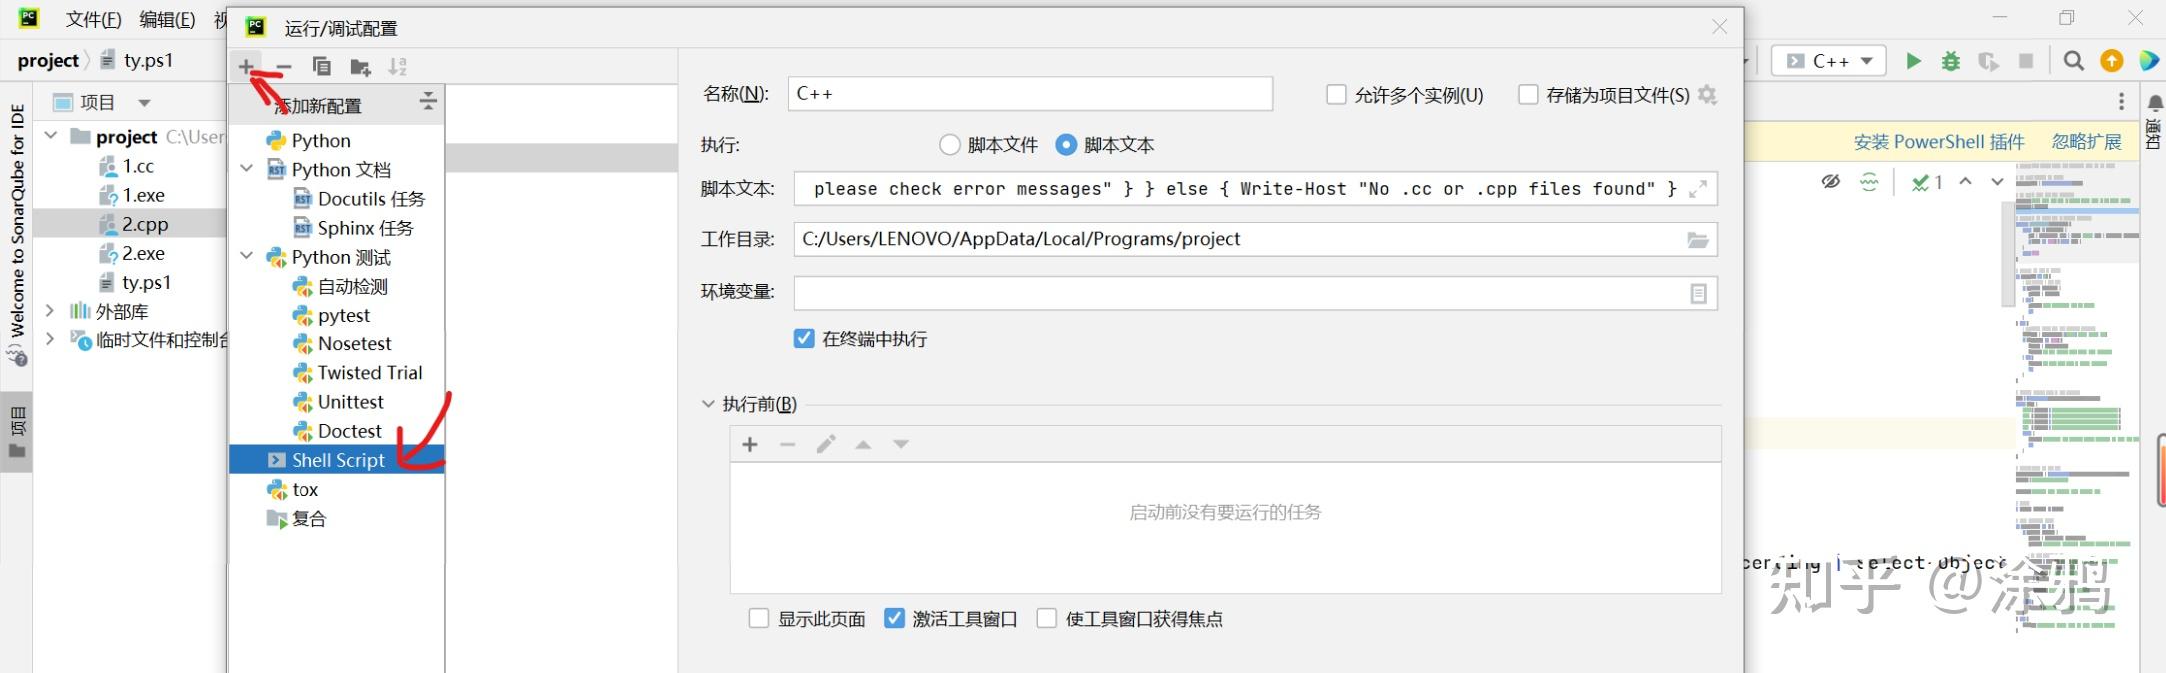Open the 项目 view dropdown
This screenshot has width=2166, height=673.
click(144, 102)
